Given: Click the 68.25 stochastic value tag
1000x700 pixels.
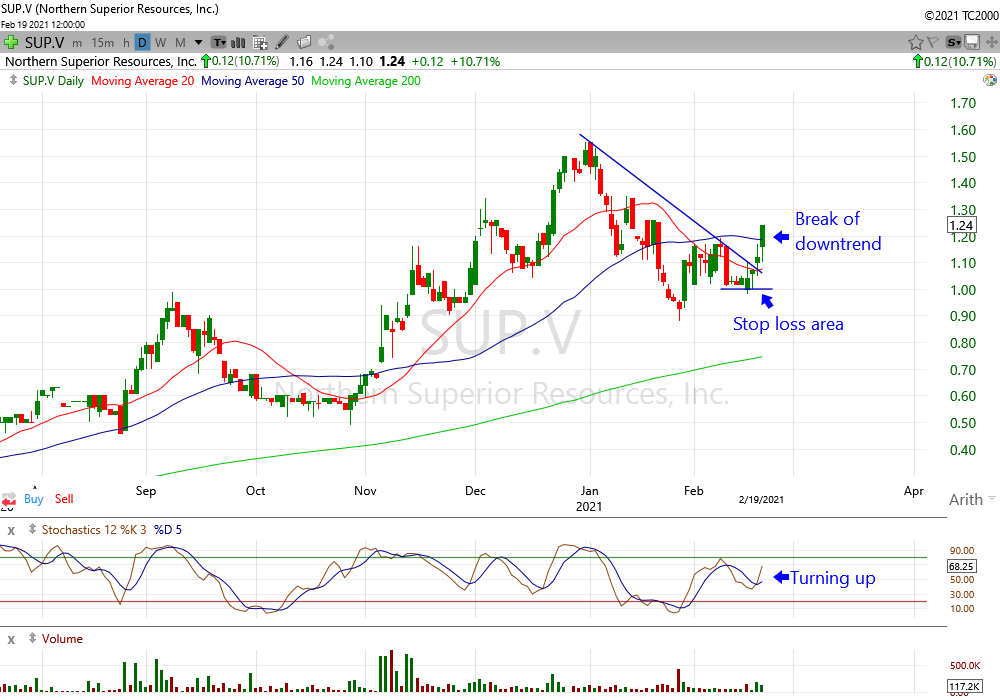Looking at the screenshot, I should [960, 566].
